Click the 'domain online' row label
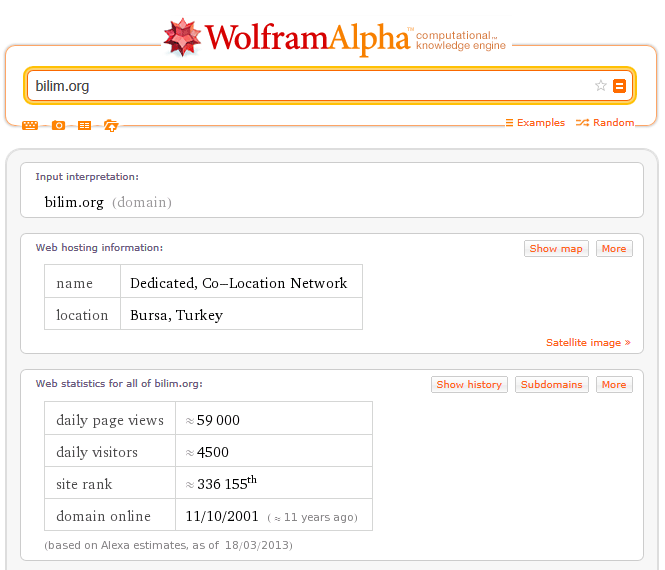Image resolution: width=665 pixels, height=570 pixels. pyautogui.click(x=103, y=516)
